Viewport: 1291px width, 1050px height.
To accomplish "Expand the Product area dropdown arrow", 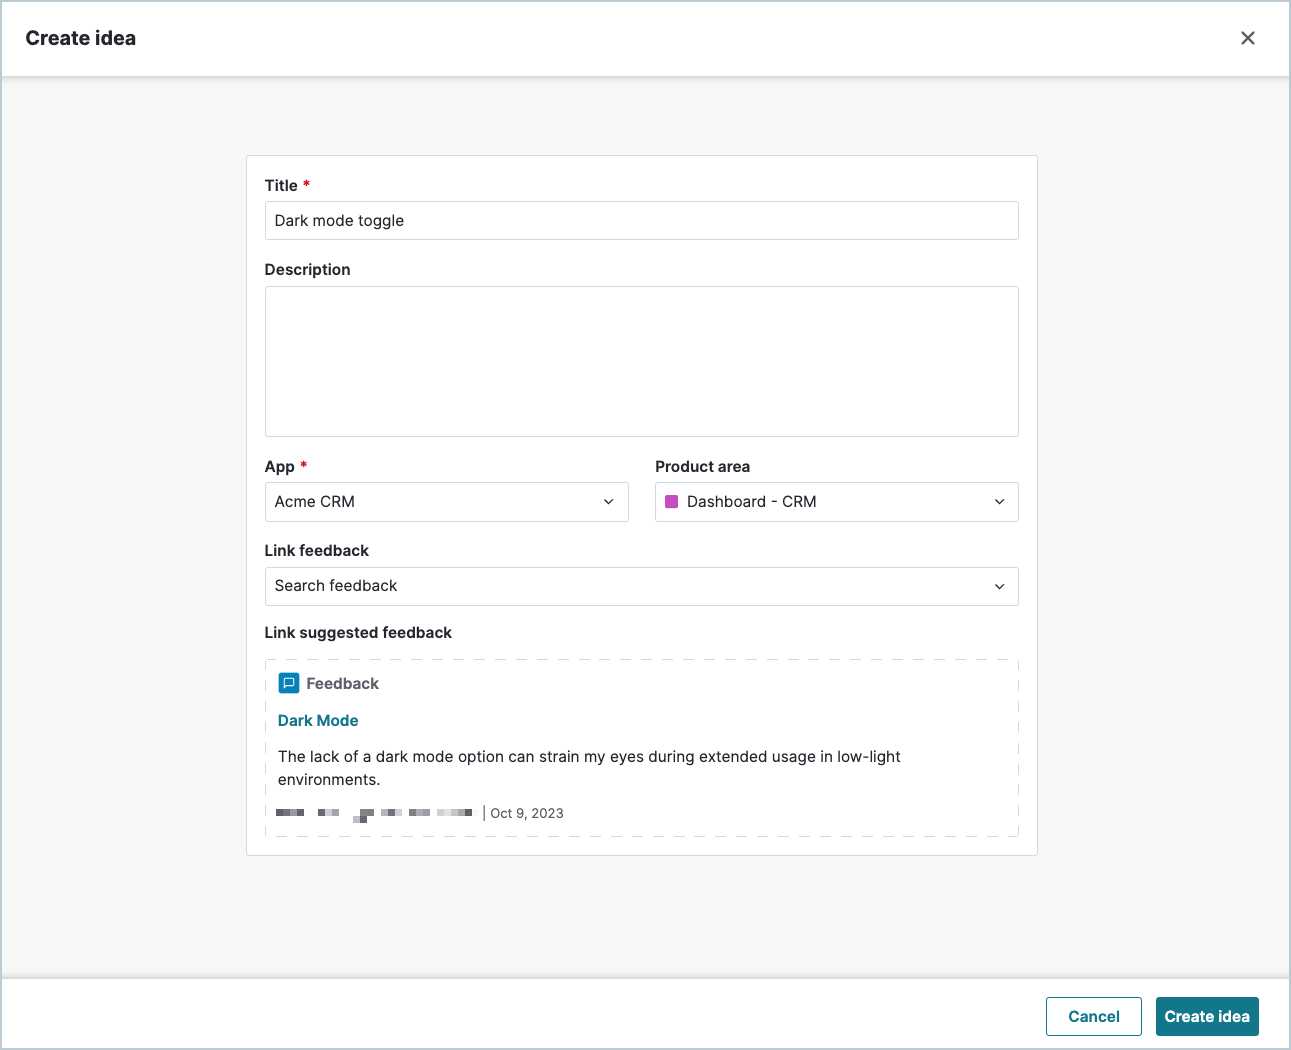I will coord(999,502).
